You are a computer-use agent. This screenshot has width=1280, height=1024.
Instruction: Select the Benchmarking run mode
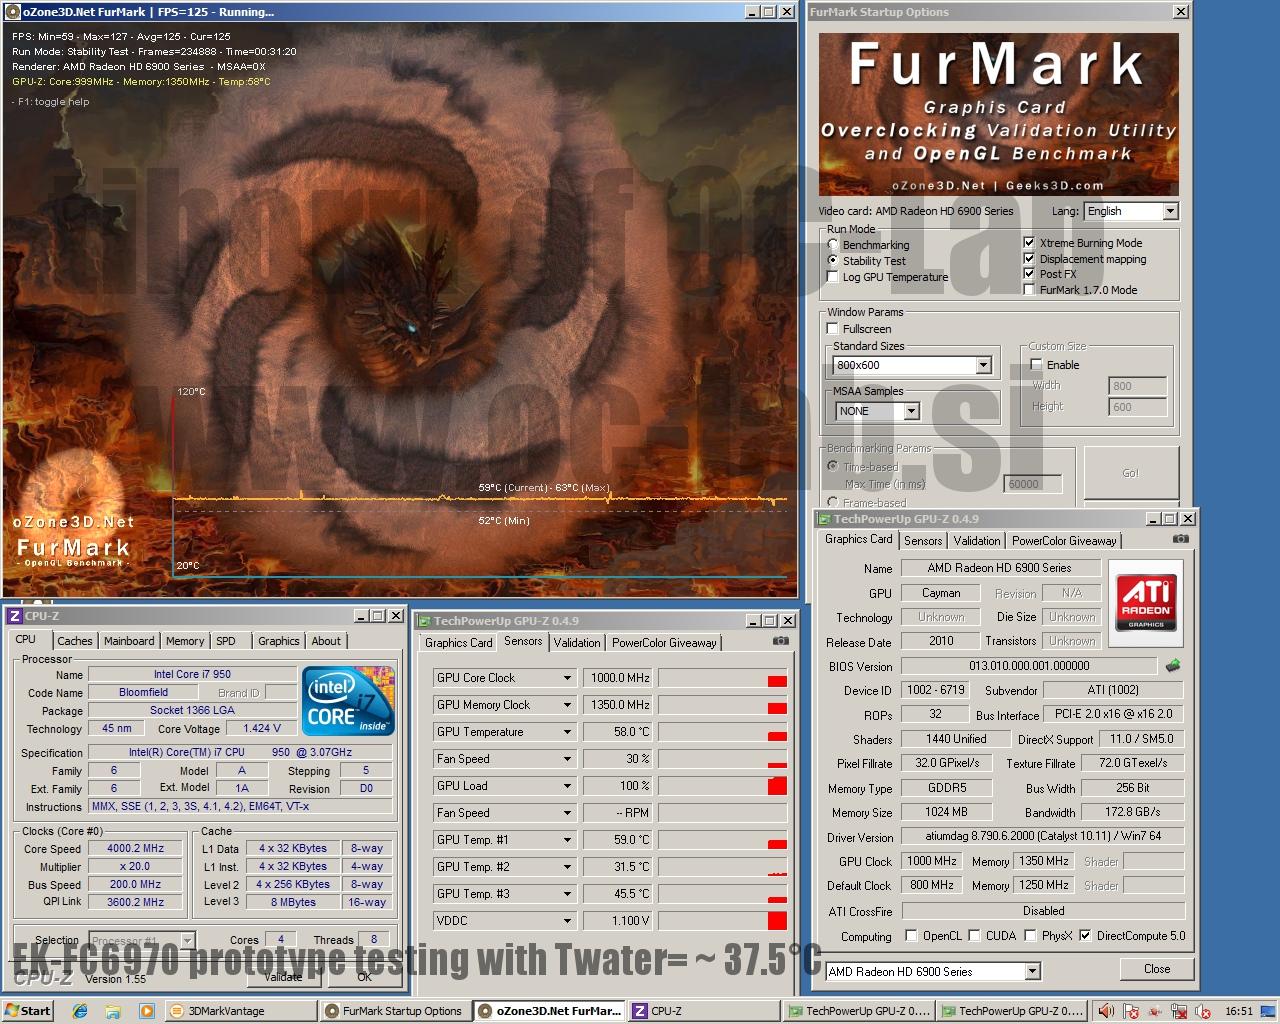tap(833, 245)
